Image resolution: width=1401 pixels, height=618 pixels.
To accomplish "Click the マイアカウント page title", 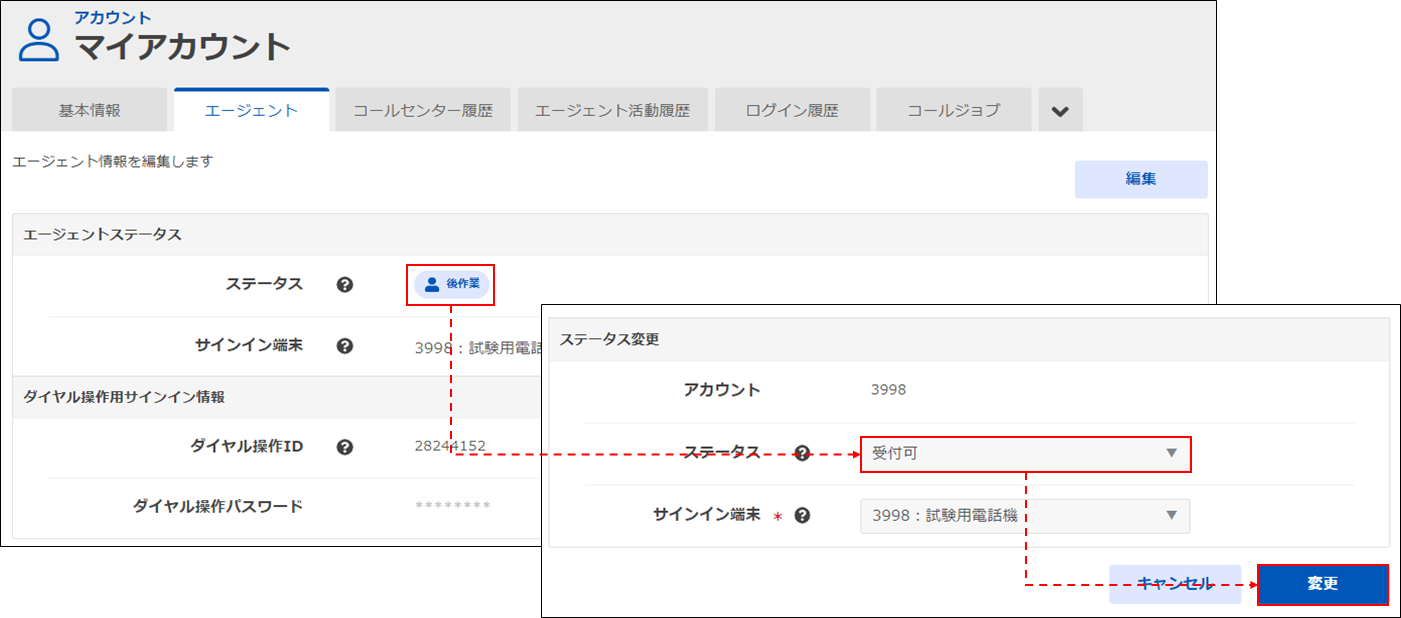I will (x=183, y=47).
